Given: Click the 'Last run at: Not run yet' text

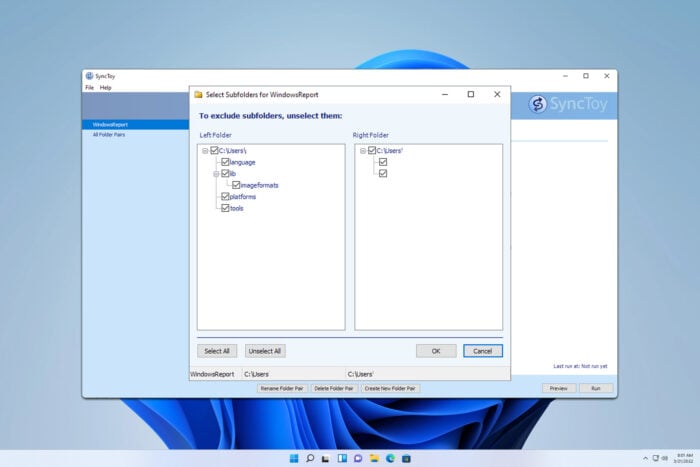Looking at the screenshot, I should pyautogui.click(x=580, y=366).
